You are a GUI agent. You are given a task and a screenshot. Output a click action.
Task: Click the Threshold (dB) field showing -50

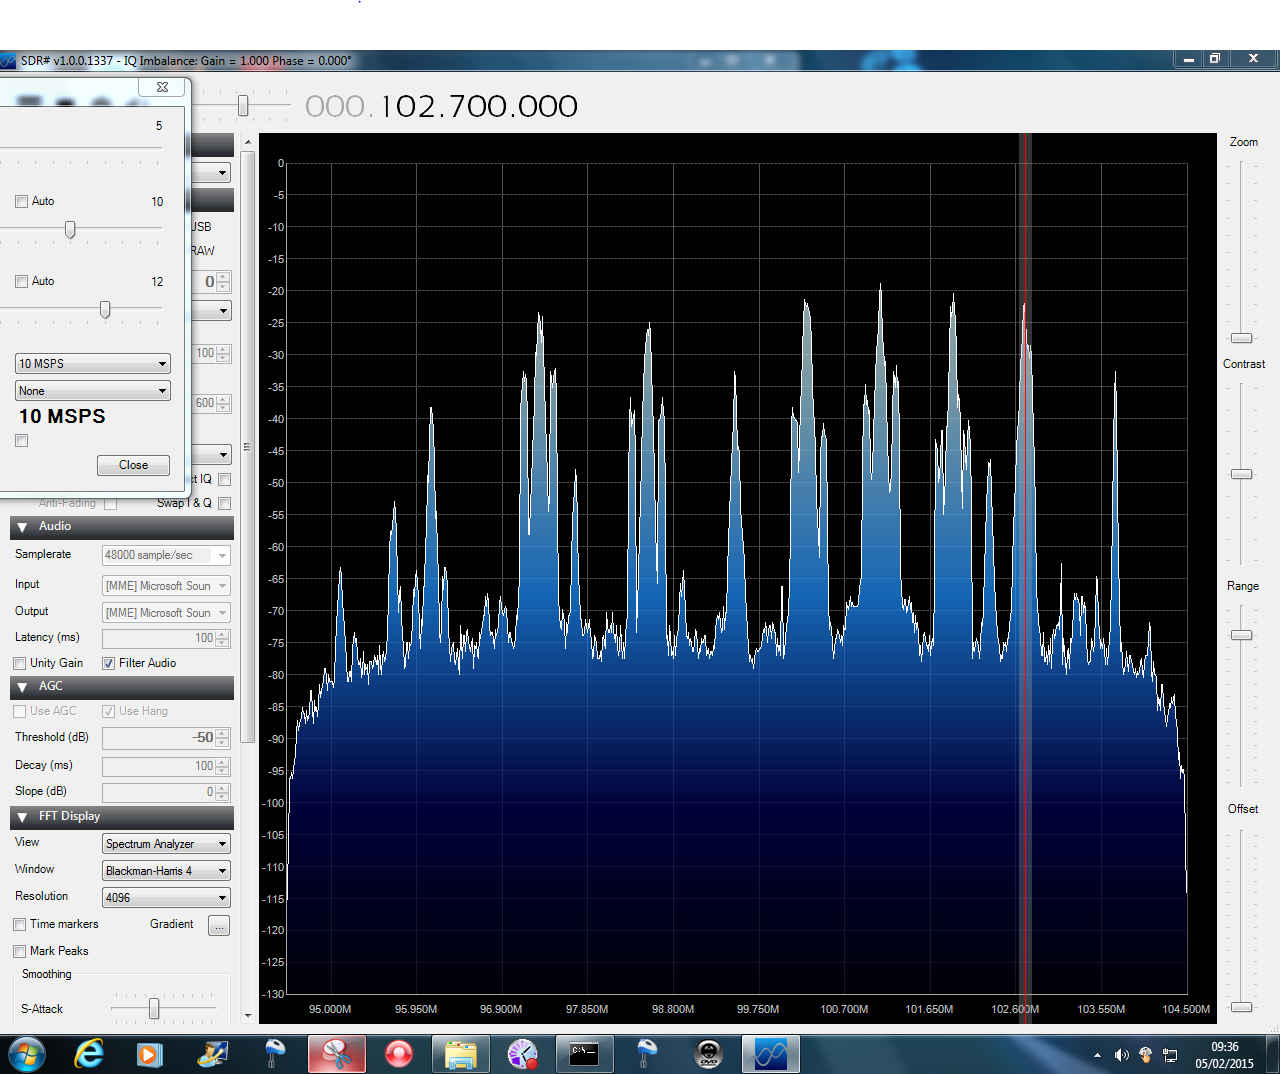click(166, 738)
